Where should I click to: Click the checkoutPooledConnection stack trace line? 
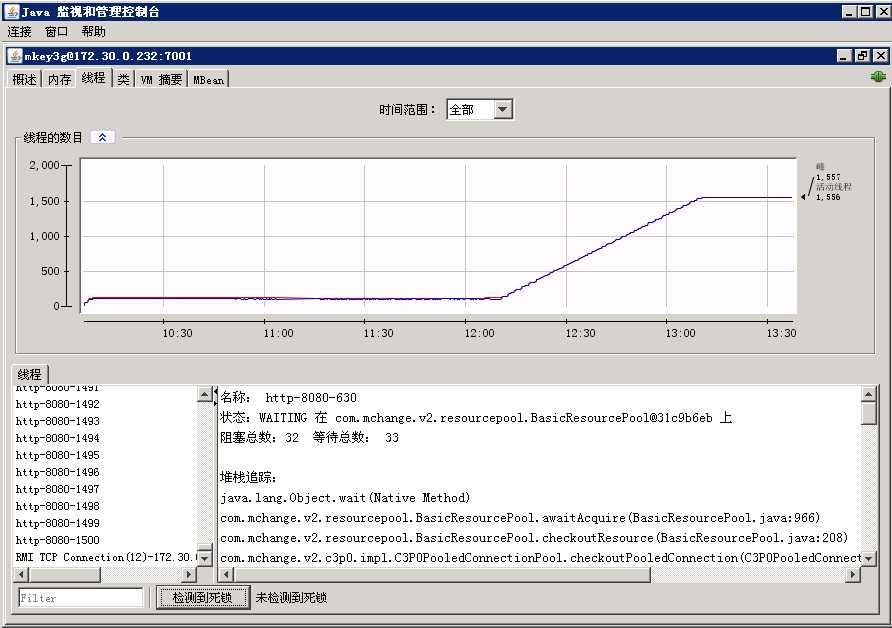pyautogui.click(x=540, y=557)
